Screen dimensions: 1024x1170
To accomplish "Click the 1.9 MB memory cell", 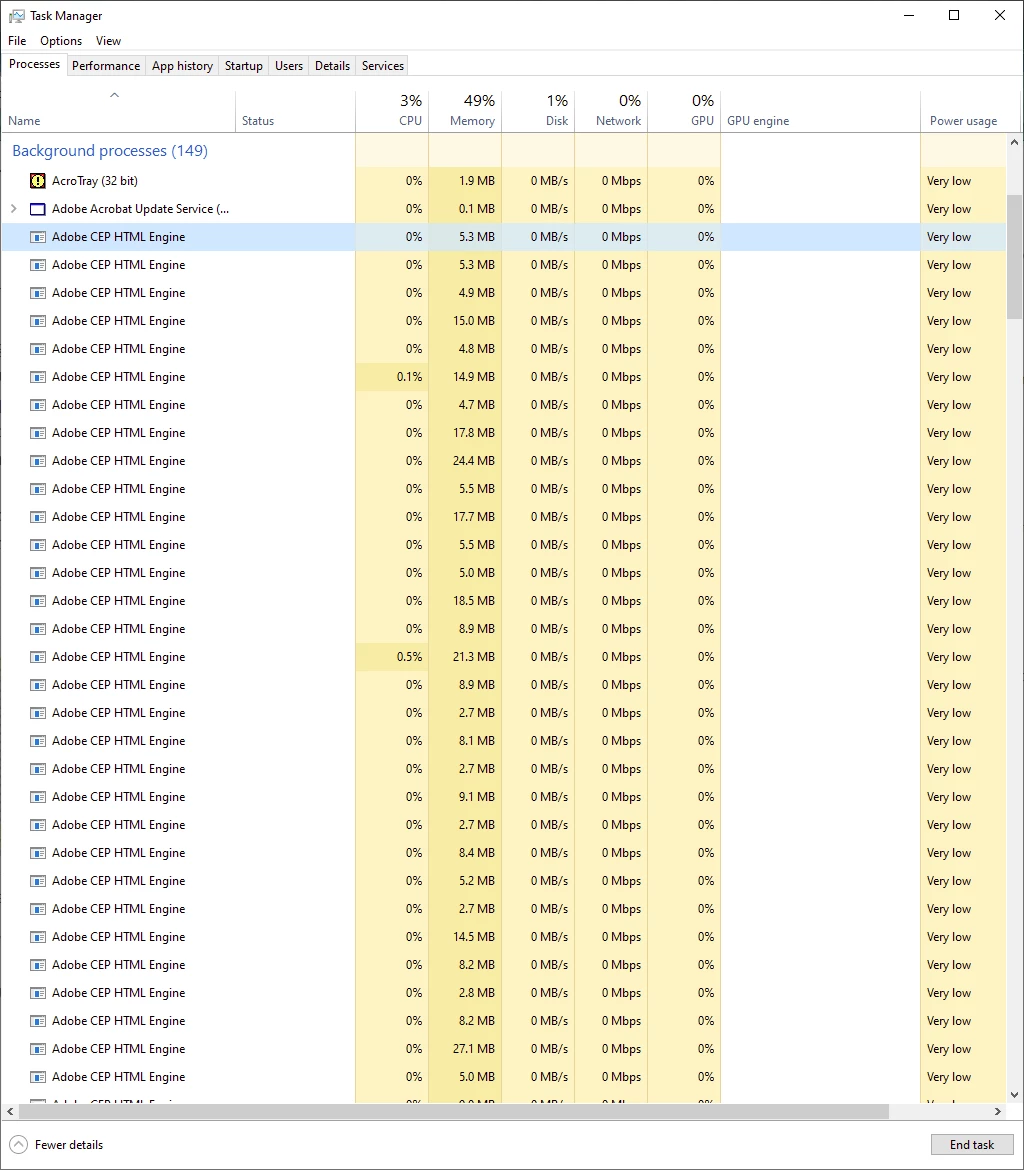I will [465, 181].
